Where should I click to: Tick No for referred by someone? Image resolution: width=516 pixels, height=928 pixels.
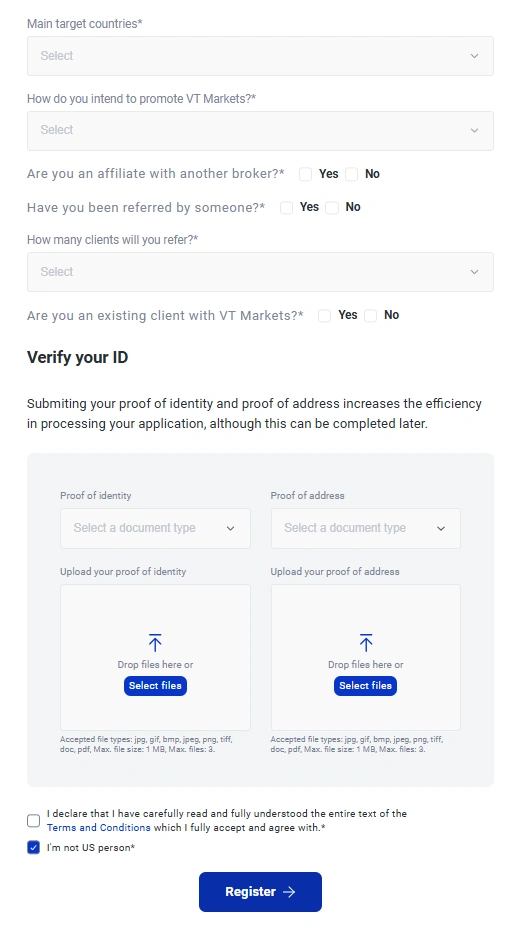coord(332,208)
